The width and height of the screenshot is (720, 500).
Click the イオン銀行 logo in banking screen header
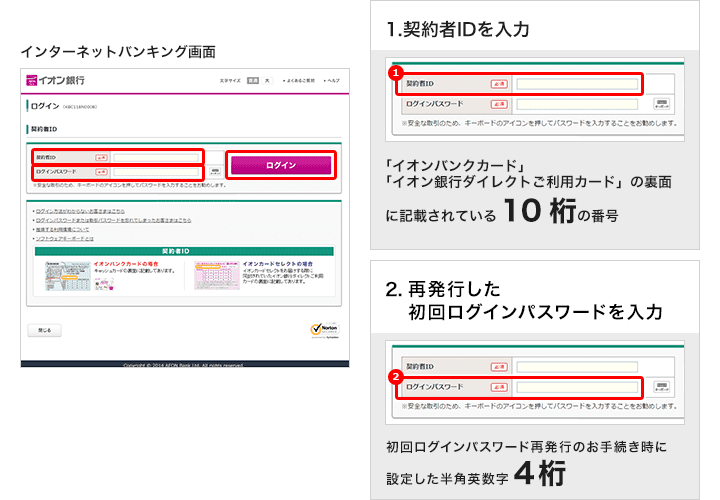tap(56, 80)
